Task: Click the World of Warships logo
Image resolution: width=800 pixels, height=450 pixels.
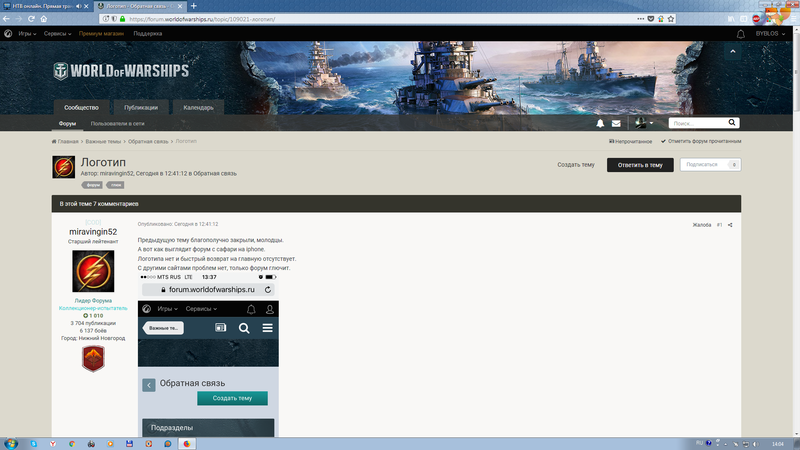Action: tap(121, 71)
